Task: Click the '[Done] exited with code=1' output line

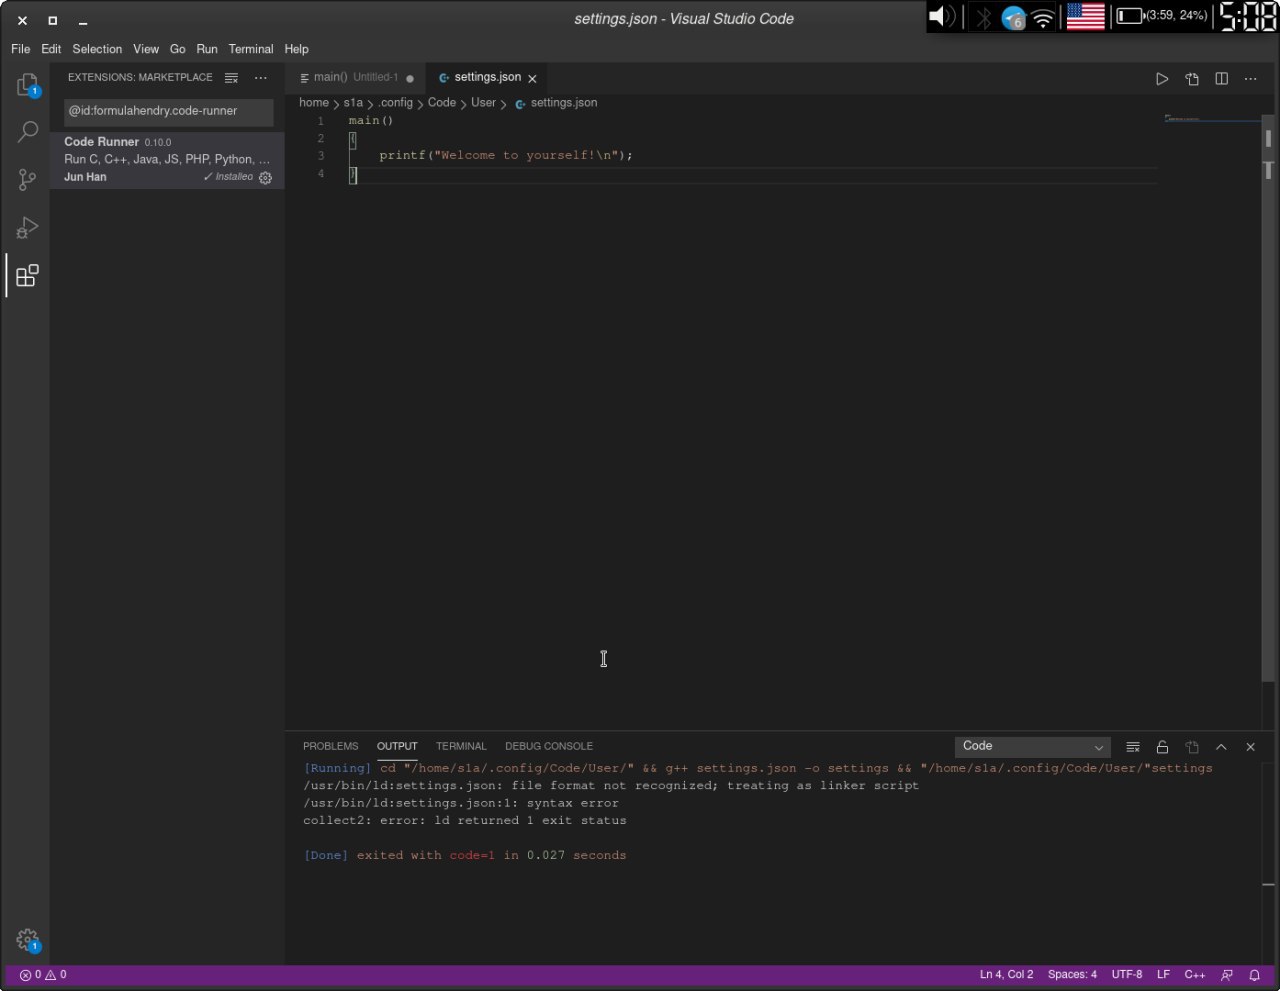Action: pyautogui.click(x=465, y=856)
